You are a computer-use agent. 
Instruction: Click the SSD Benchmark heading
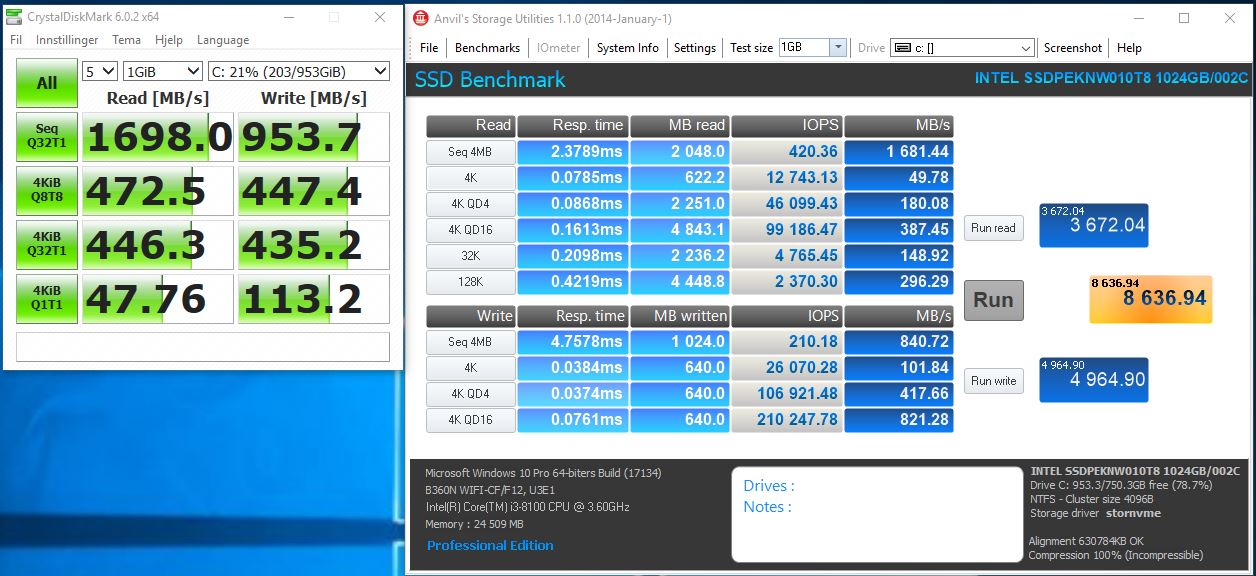pyautogui.click(x=490, y=80)
